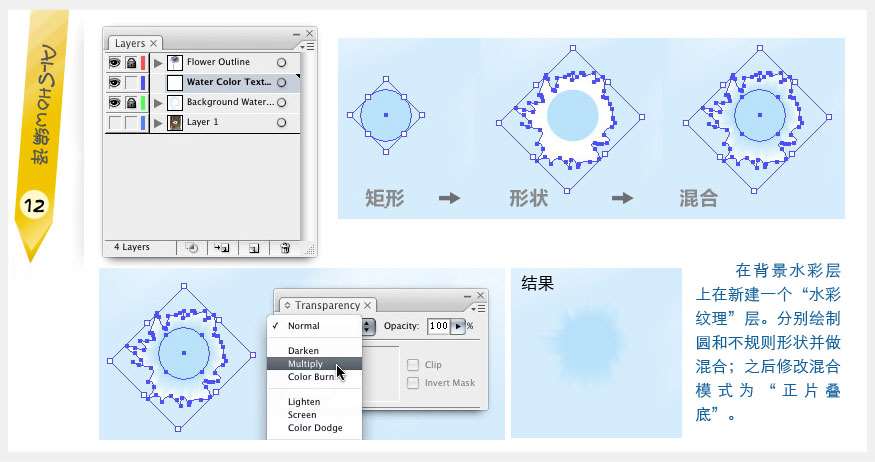Viewport: 875px width, 462px height.
Task: Choose Lighten blending mode
Action: [x=314, y=402]
